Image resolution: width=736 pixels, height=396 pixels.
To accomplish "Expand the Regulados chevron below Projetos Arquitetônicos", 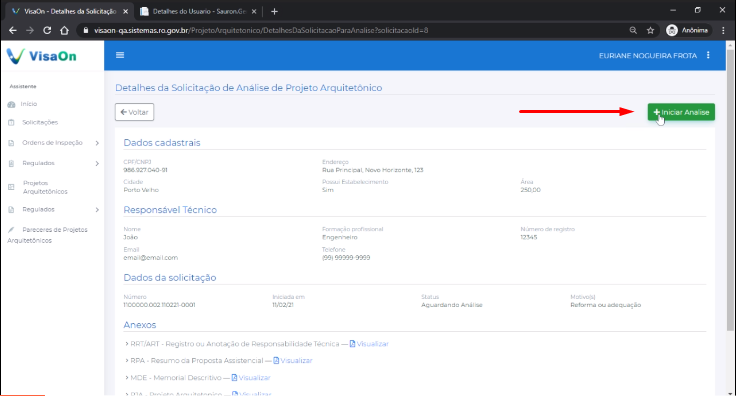I will pos(97,210).
